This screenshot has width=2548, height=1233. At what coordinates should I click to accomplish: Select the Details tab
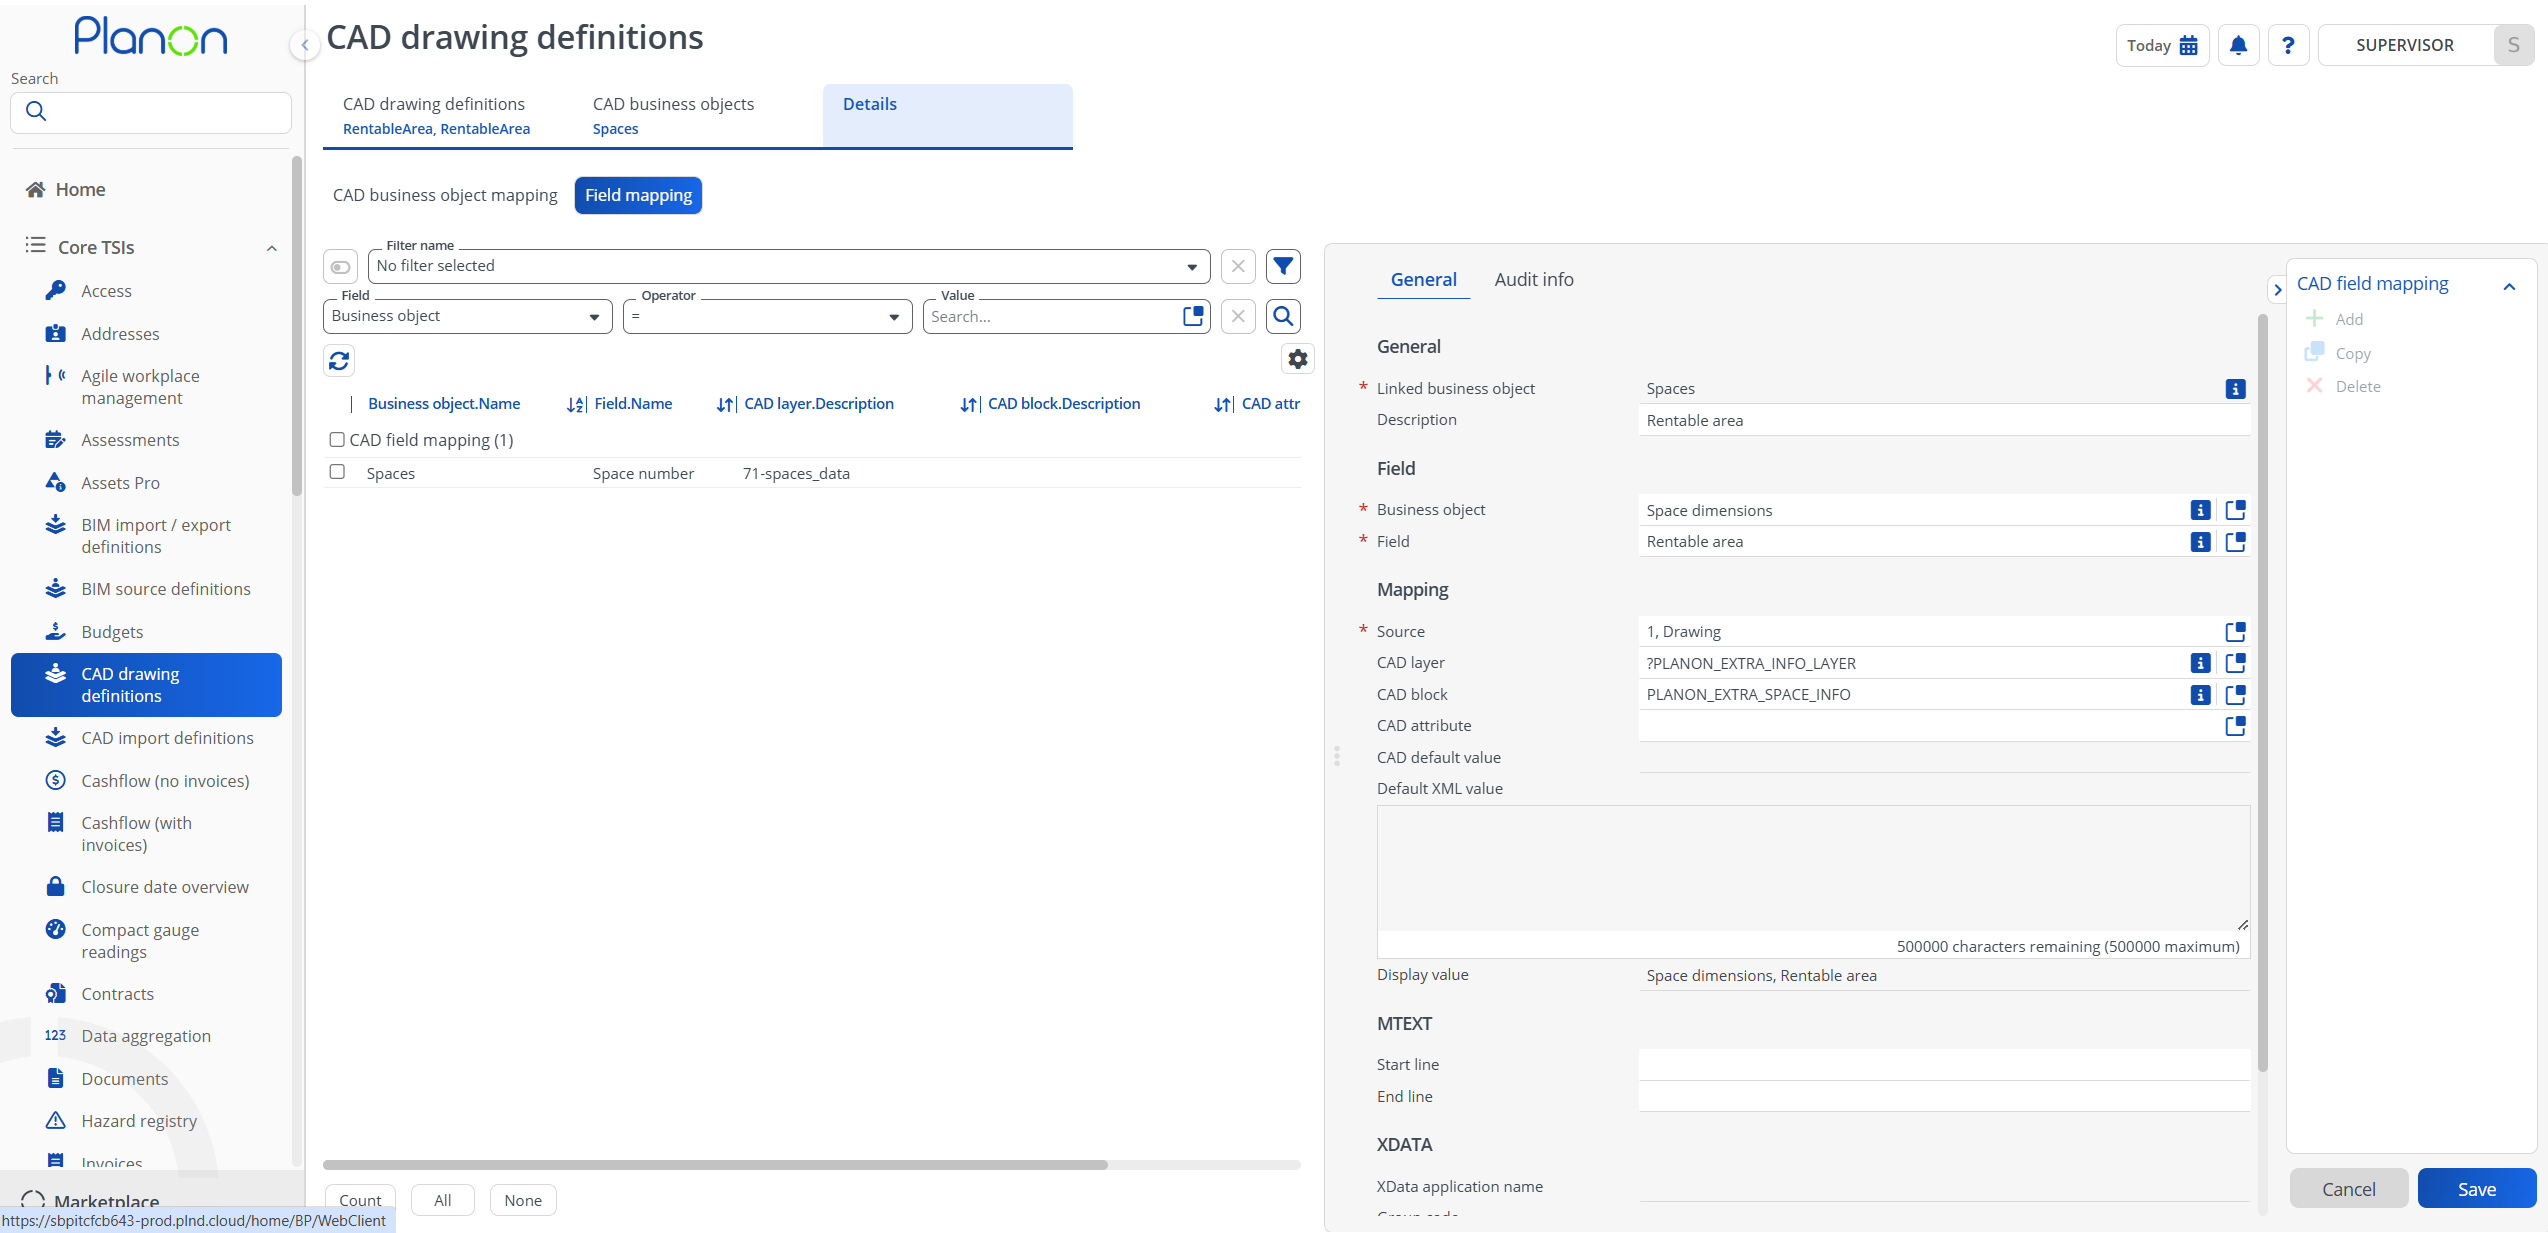click(x=947, y=115)
